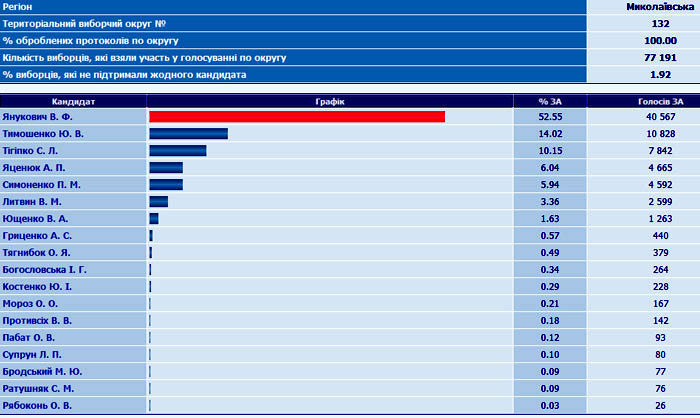Click the Графік column header
The width and height of the screenshot is (700, 418).
click(329, 100)
